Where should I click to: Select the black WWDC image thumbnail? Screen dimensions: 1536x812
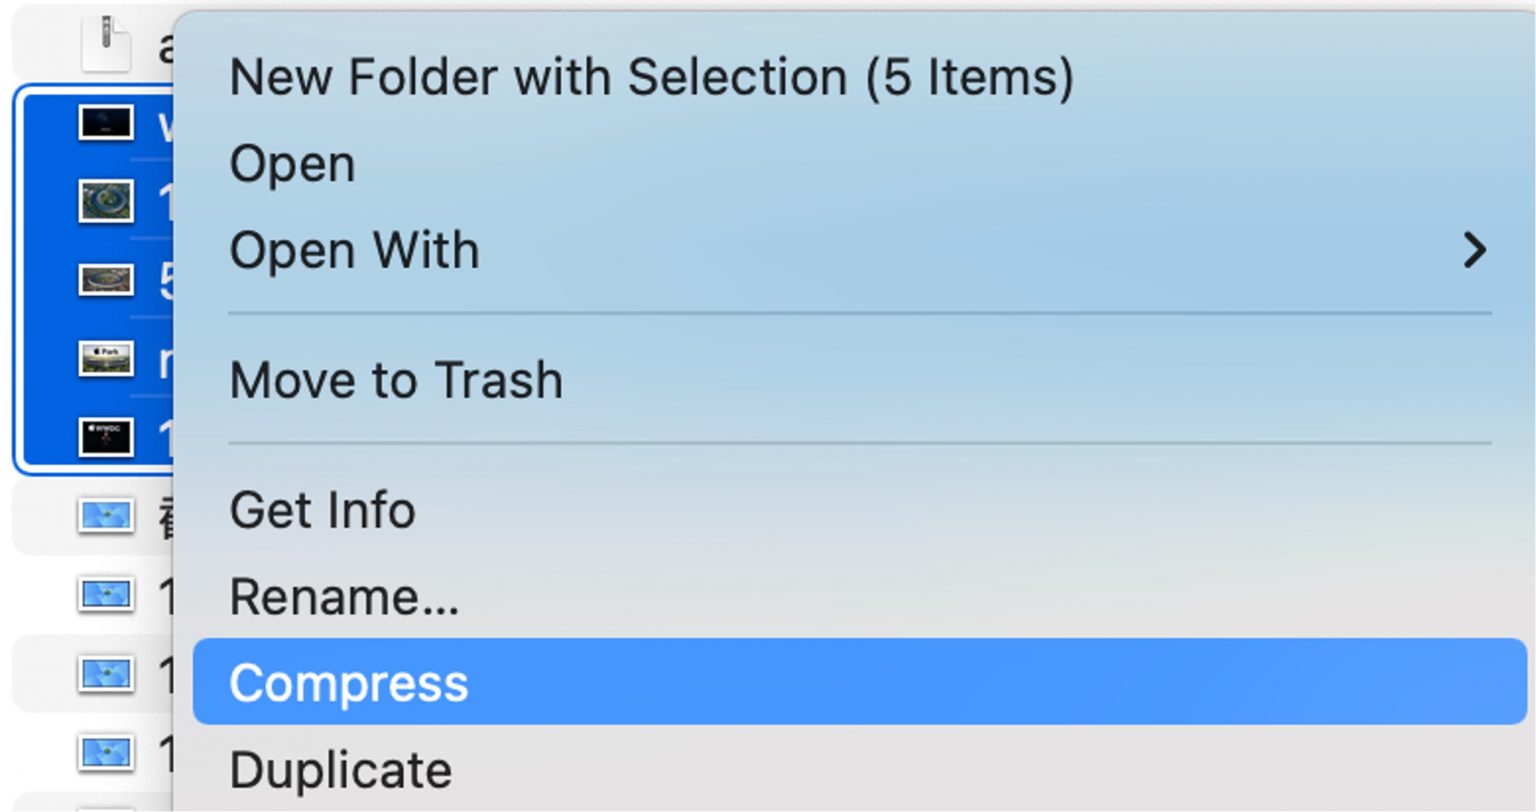tap(106, 436)
